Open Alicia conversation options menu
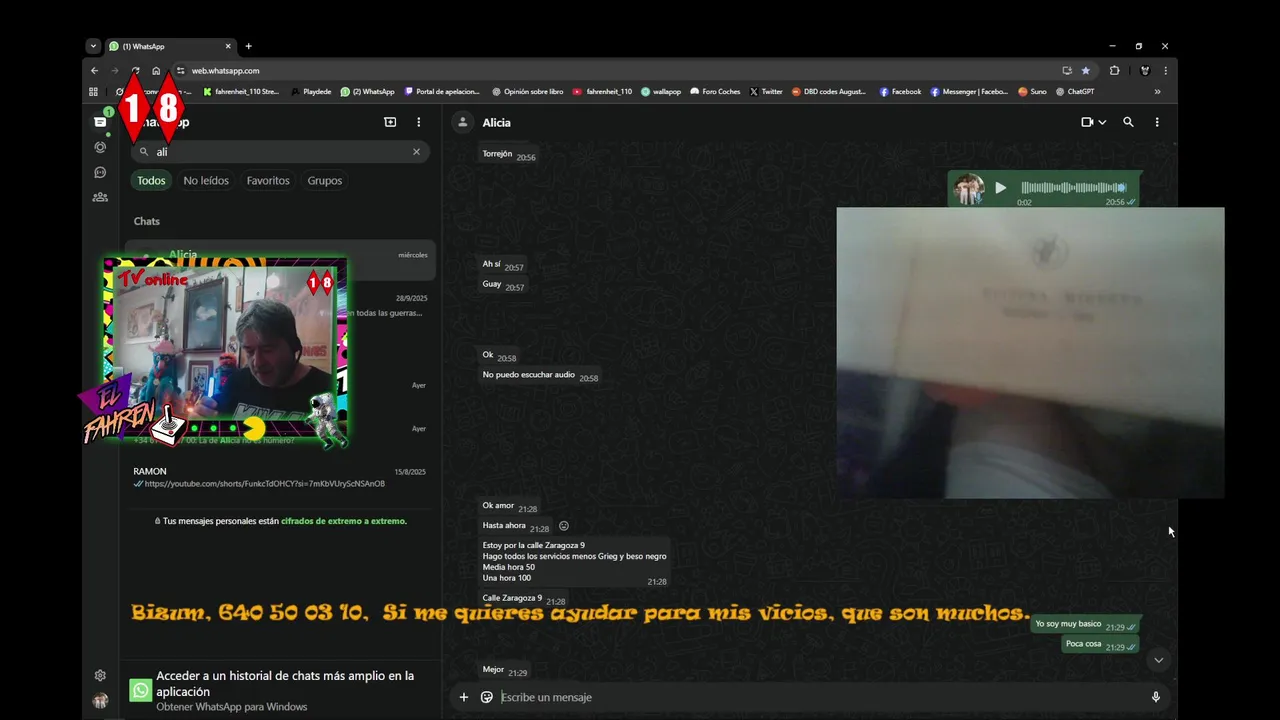This screenshot has height=720, width=1280. (x=1157, y=122)
